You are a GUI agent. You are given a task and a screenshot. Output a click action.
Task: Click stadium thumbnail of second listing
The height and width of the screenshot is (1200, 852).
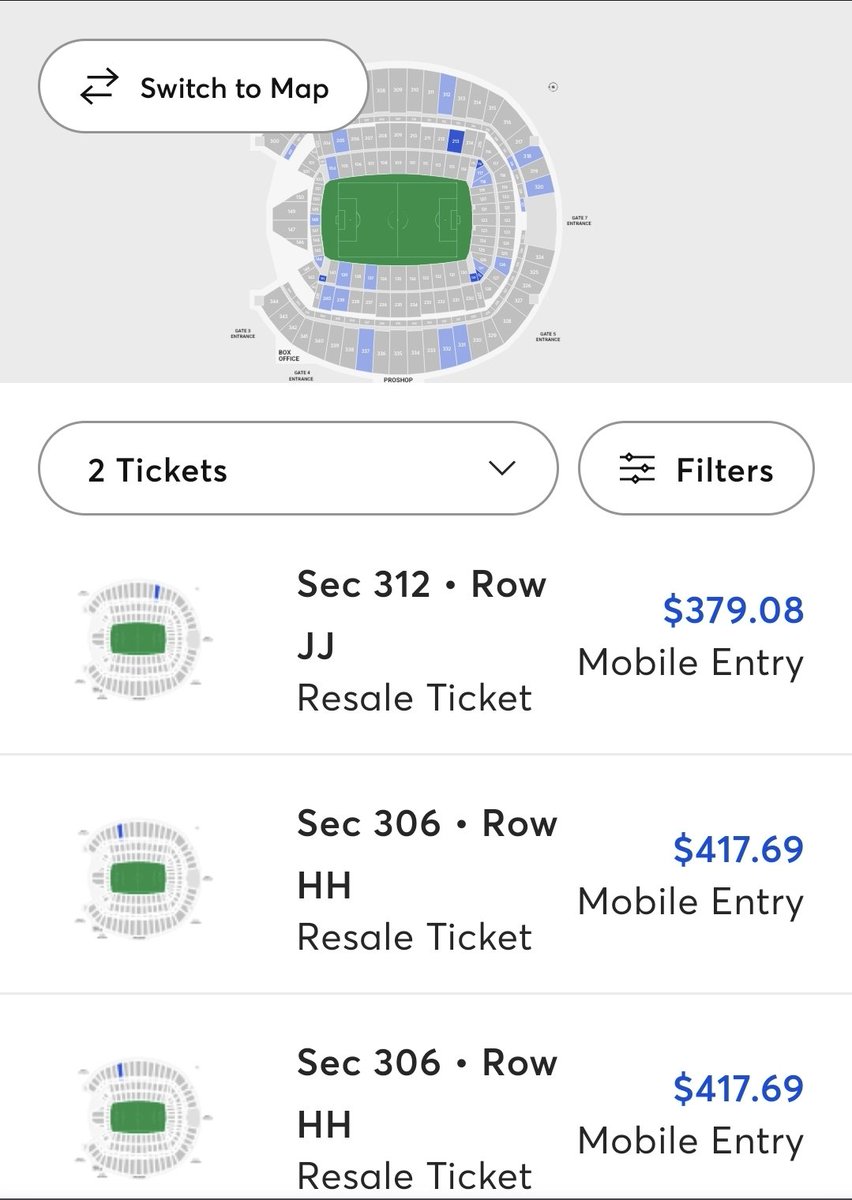(138, 875)
